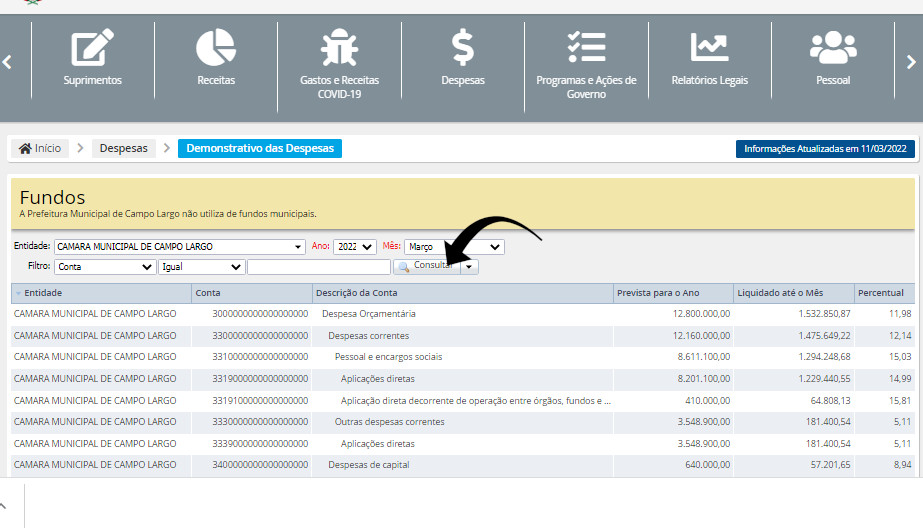
Task: Open Gastos e Receitas COVID-19 icon
Action: click(339, 48)
